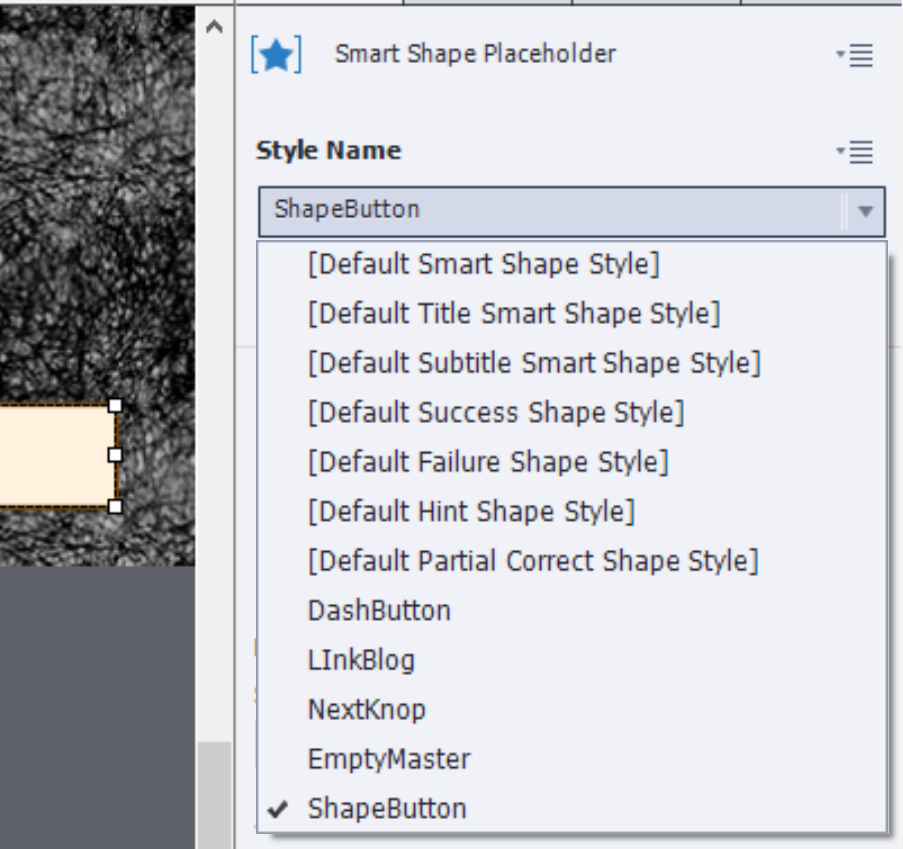Image resolution: width=903 pixels, height=849 pixels.
Task: Open the Style Name options menu icon
Action: (x=855, y=152)
